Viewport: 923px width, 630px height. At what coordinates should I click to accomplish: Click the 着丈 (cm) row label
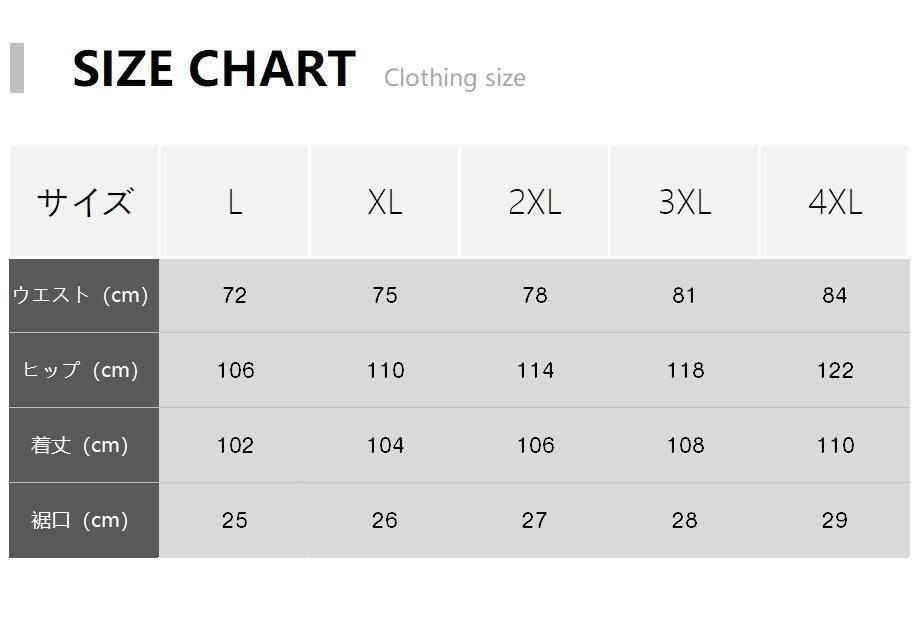[x=81, y=445]
